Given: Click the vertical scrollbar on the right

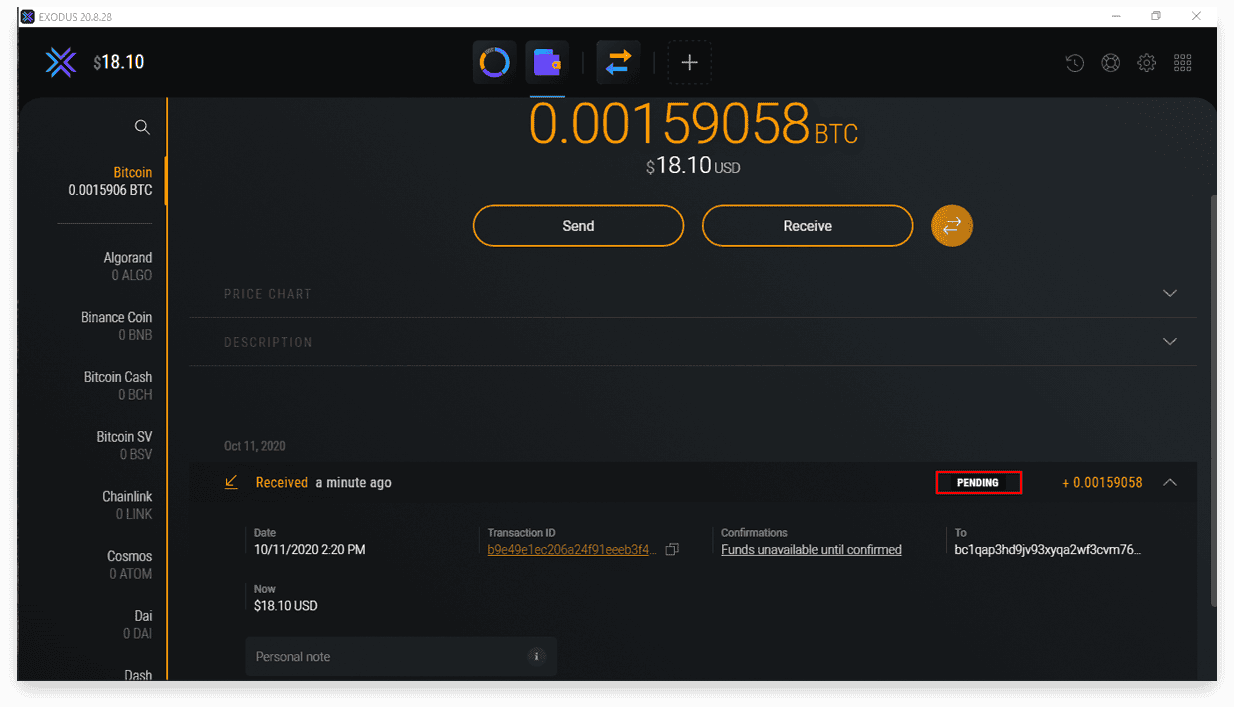Looking at the screenshot, I should click(1213, 400).
